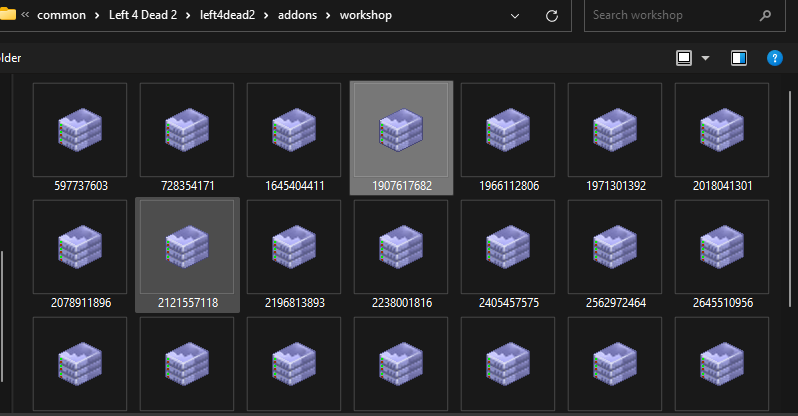Select the 2121557118 addon file icon
Viewport: 798px width, 416px height.
[x=187, y=247]
